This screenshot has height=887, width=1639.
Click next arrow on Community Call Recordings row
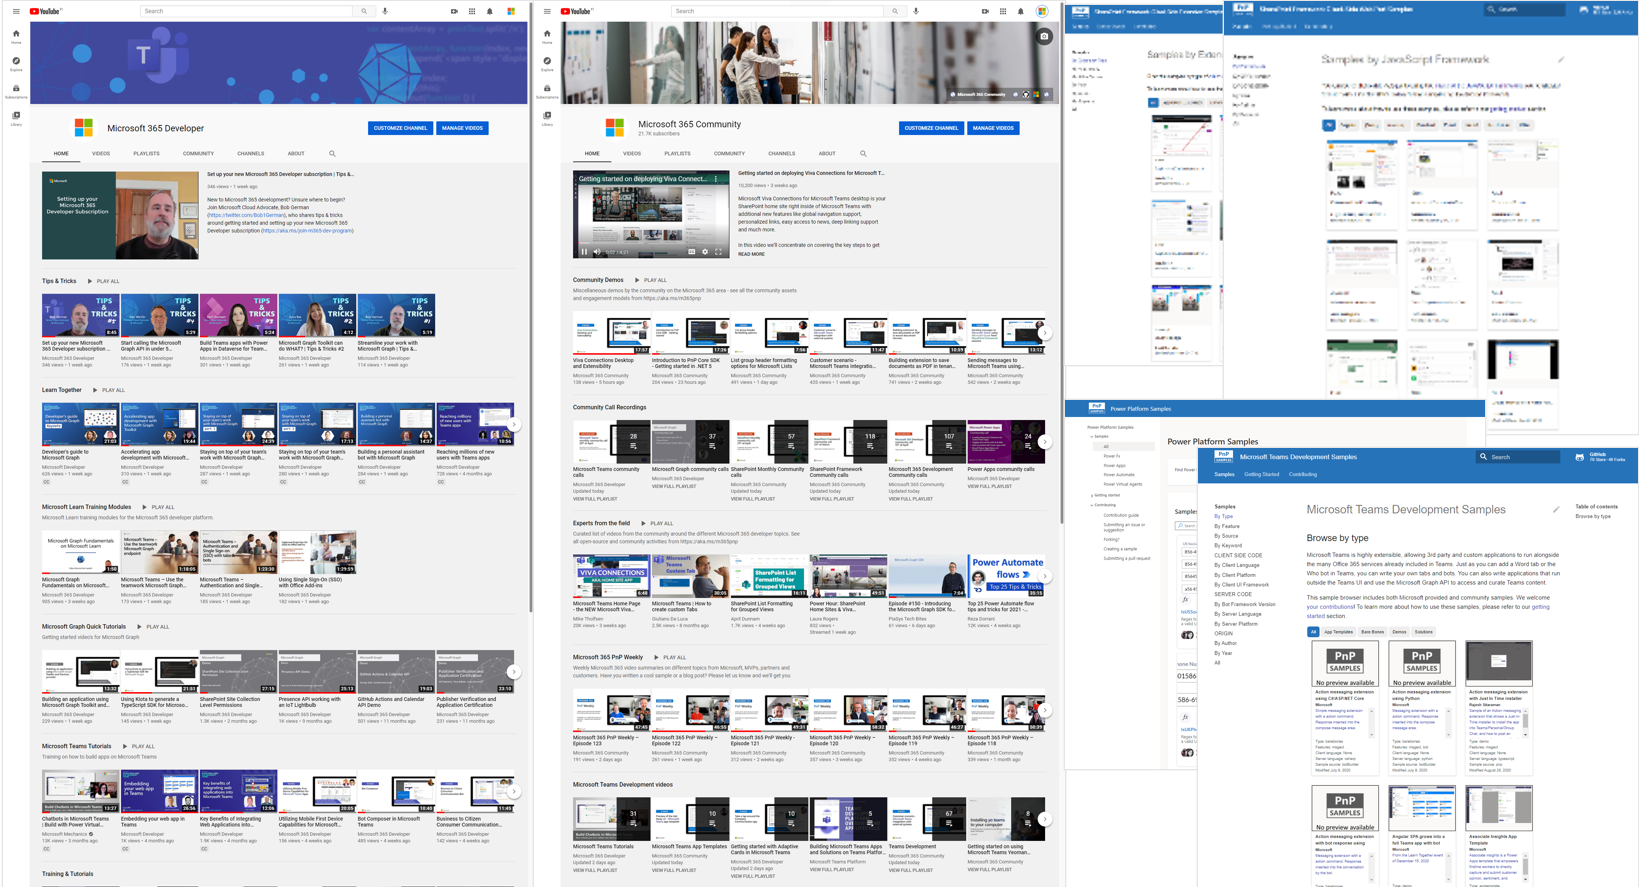pos(1045,441)
